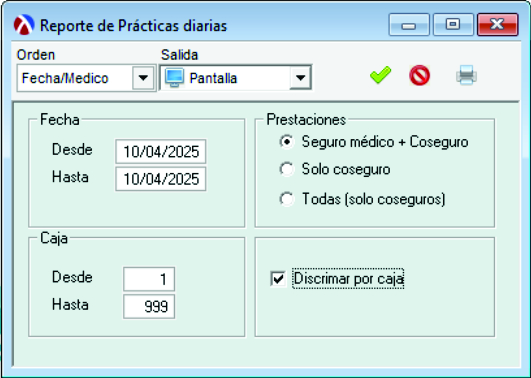Click the Fecha Desde date field

pyautogui.click(x=161, y=151)
